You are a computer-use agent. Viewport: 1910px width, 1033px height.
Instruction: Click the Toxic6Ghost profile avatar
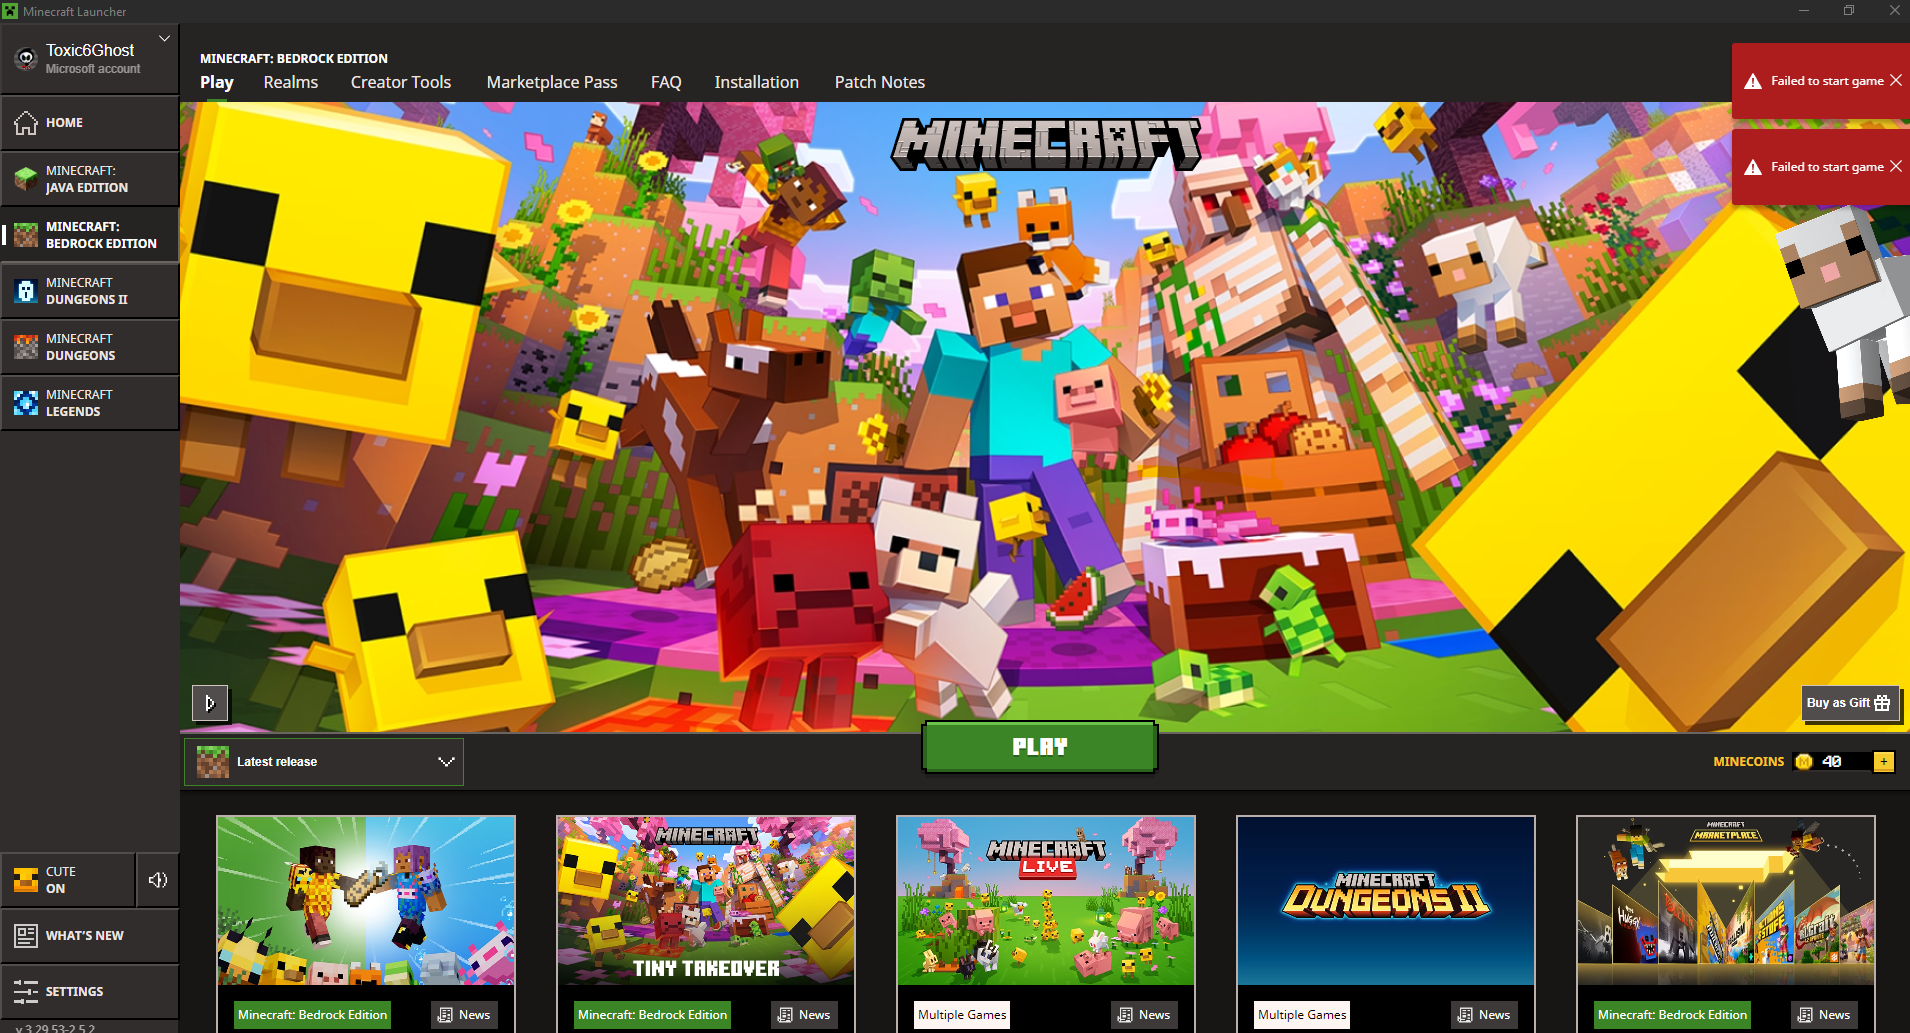tap(26, 59)
